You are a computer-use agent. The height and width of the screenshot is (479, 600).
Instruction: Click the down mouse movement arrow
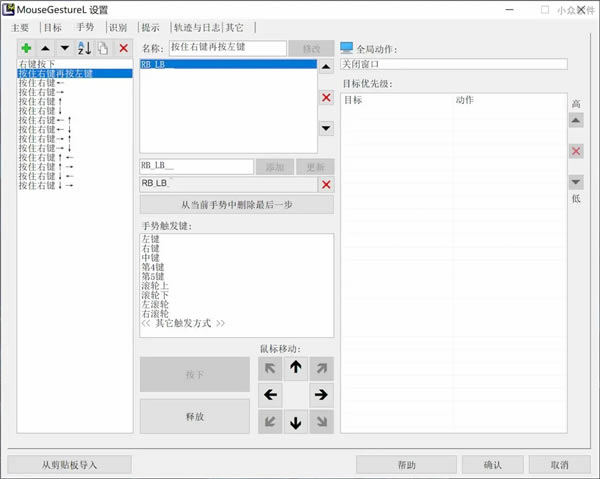(x=295, y=422)
